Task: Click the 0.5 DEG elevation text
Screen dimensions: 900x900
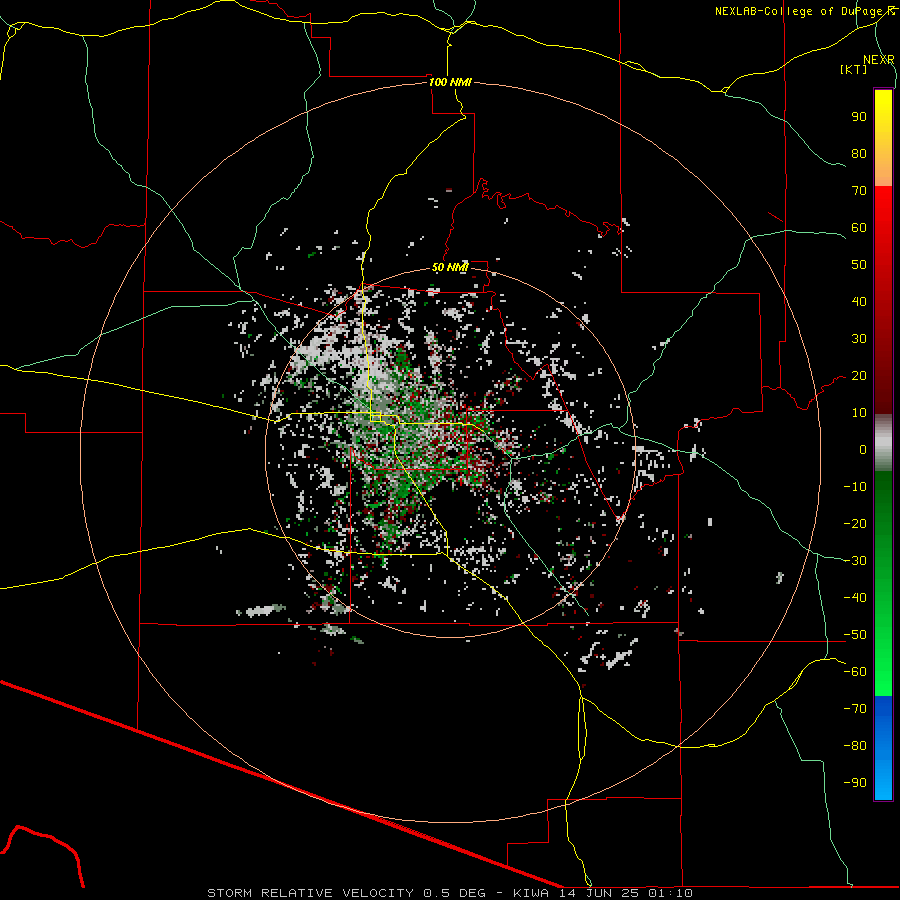Action: [x=454, y=893]
